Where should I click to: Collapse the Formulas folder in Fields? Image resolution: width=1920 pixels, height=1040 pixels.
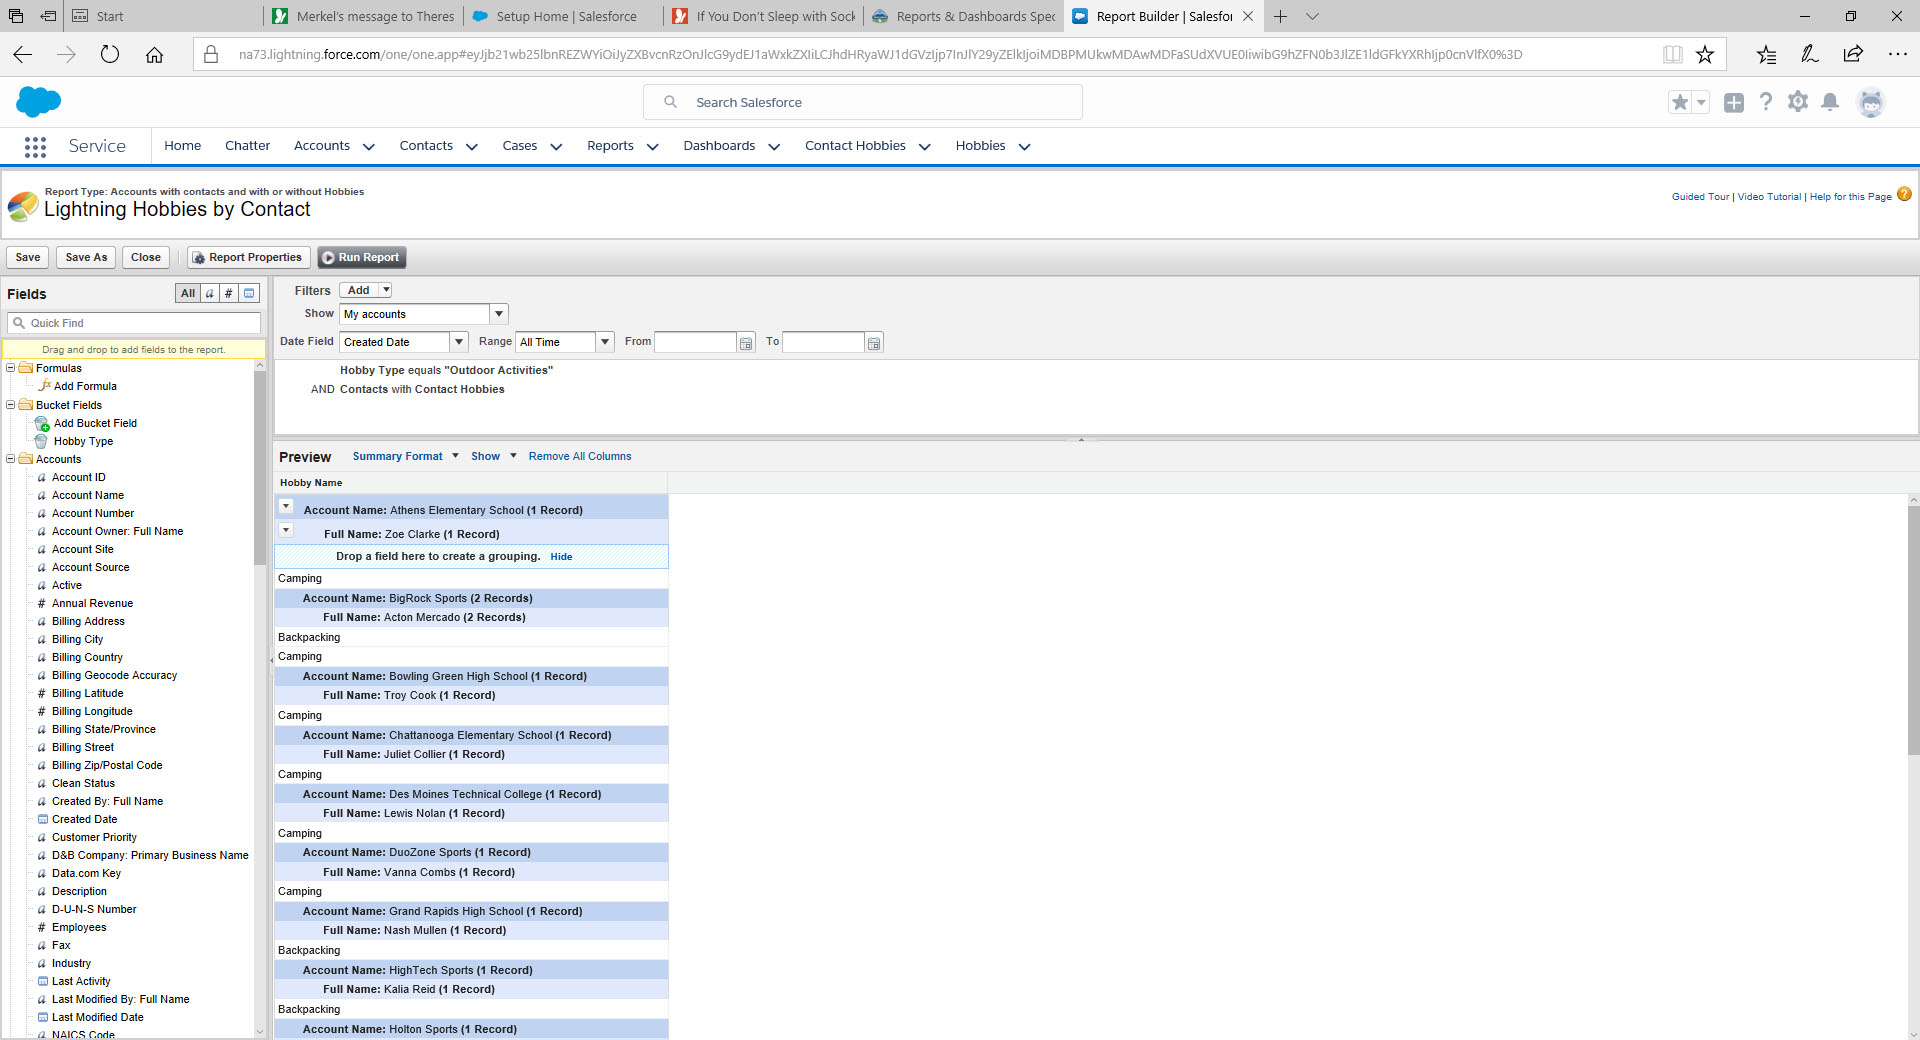click(11, 369)
